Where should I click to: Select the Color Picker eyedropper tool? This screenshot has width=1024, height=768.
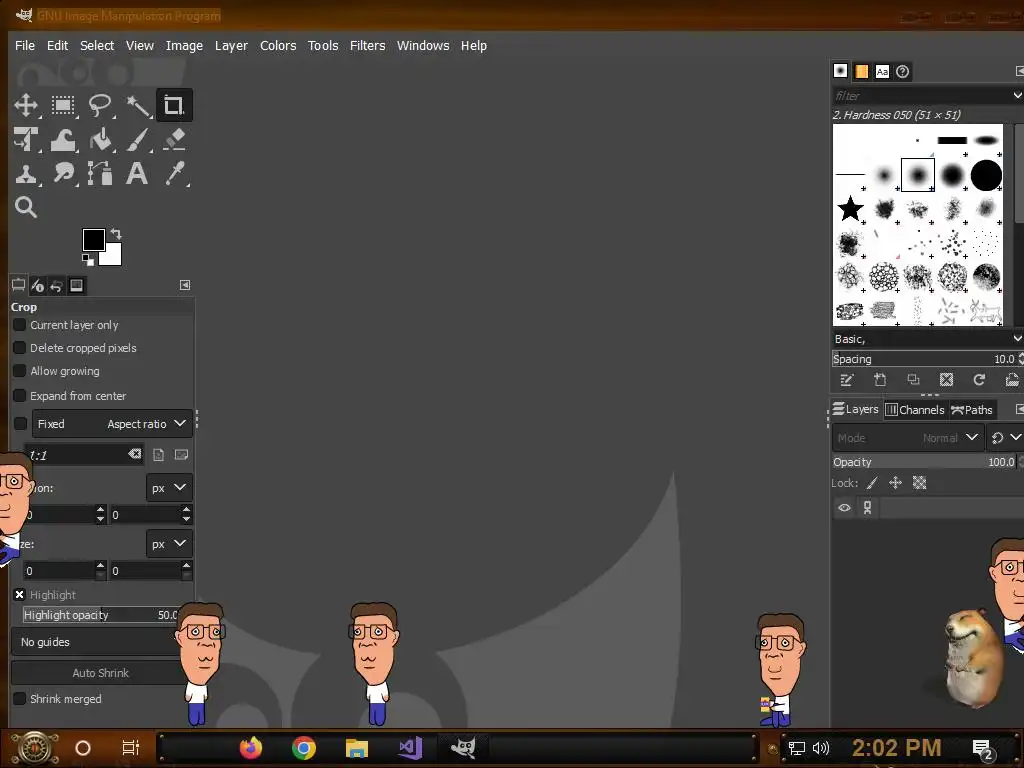click(174, 174)
